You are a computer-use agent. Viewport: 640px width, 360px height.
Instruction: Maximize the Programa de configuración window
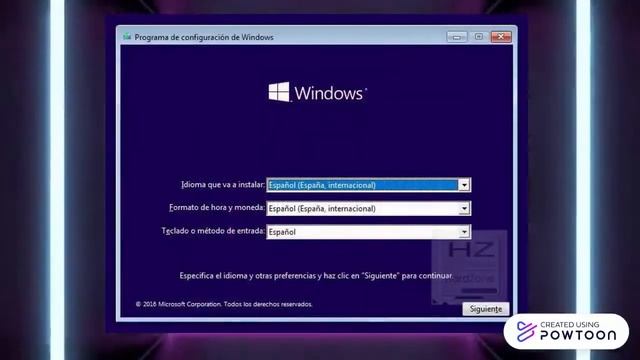pos(479,37)
